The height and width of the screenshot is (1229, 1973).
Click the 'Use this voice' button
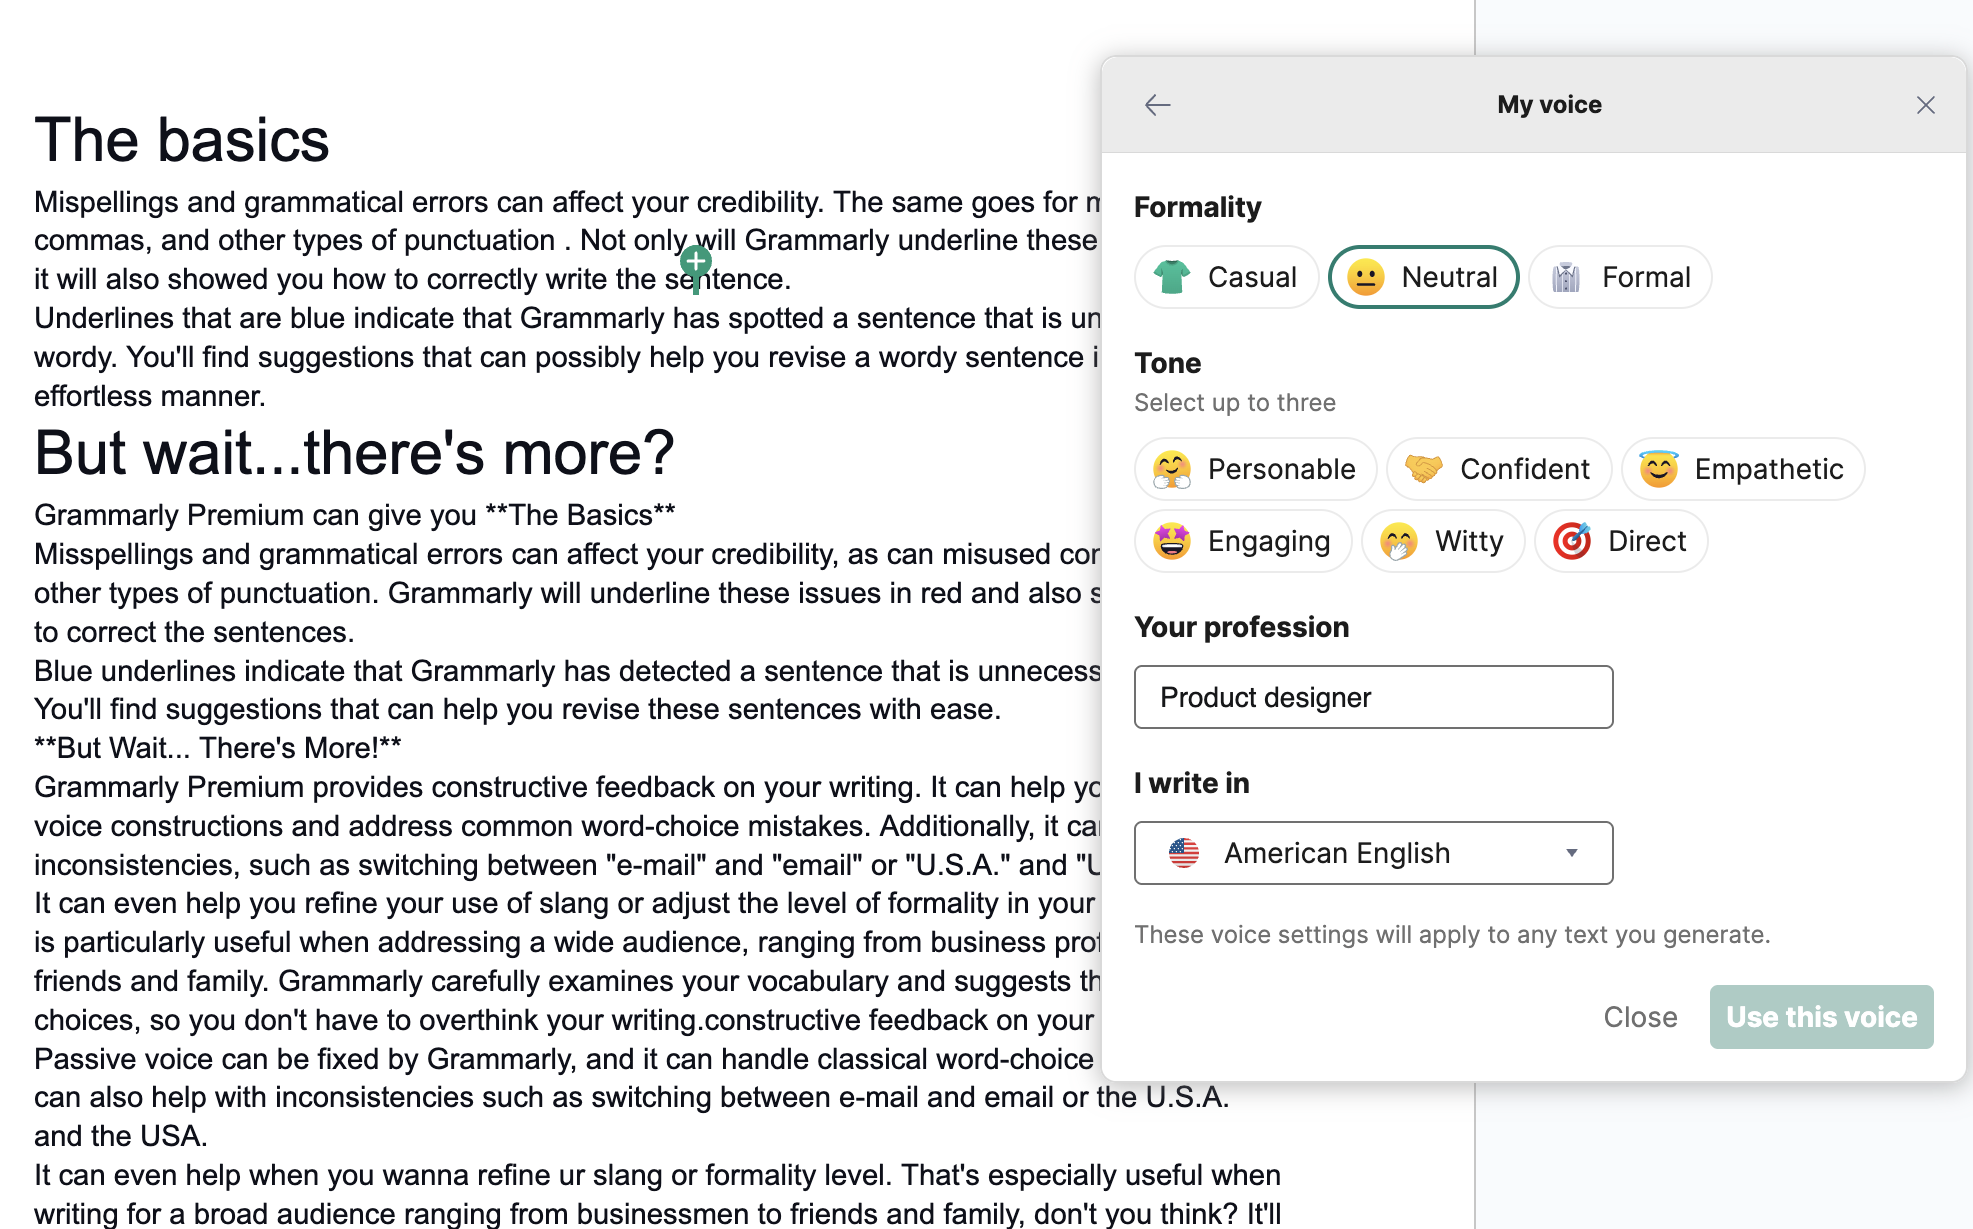(1821, 1017)
